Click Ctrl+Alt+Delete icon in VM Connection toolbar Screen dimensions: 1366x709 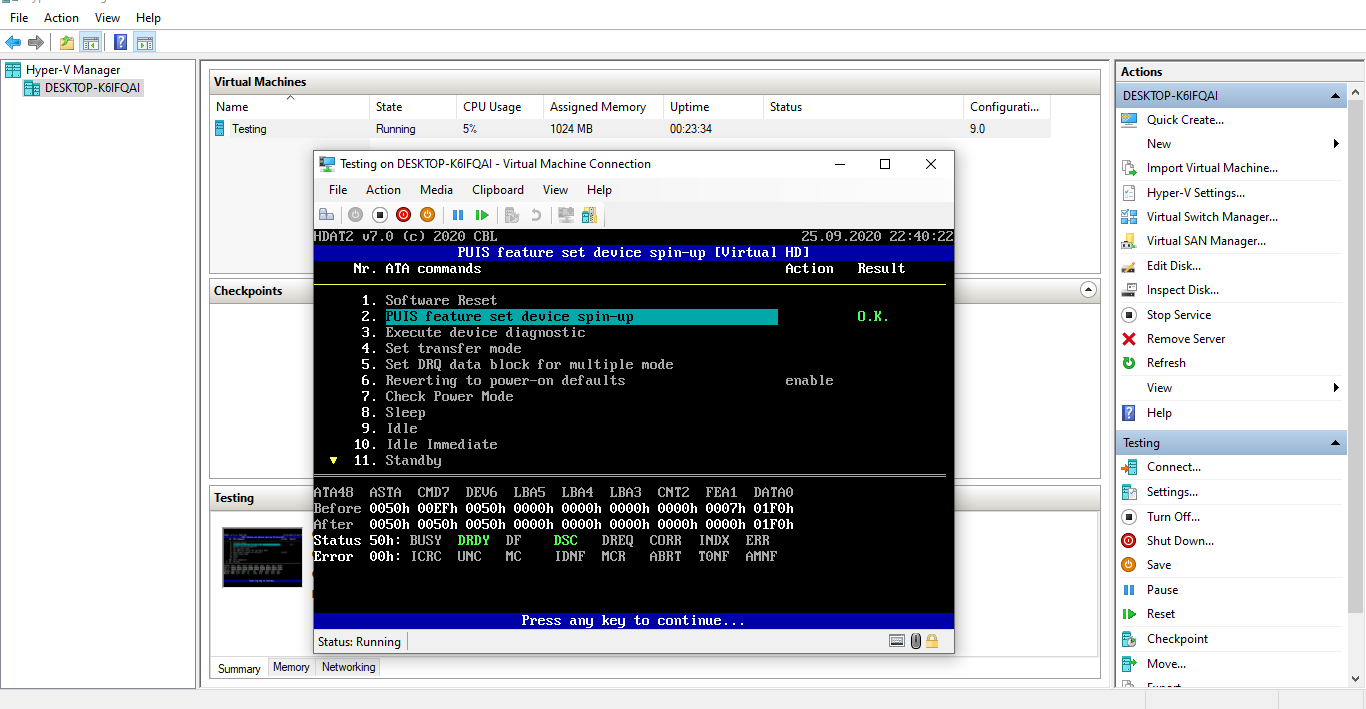tap(326, 215)
